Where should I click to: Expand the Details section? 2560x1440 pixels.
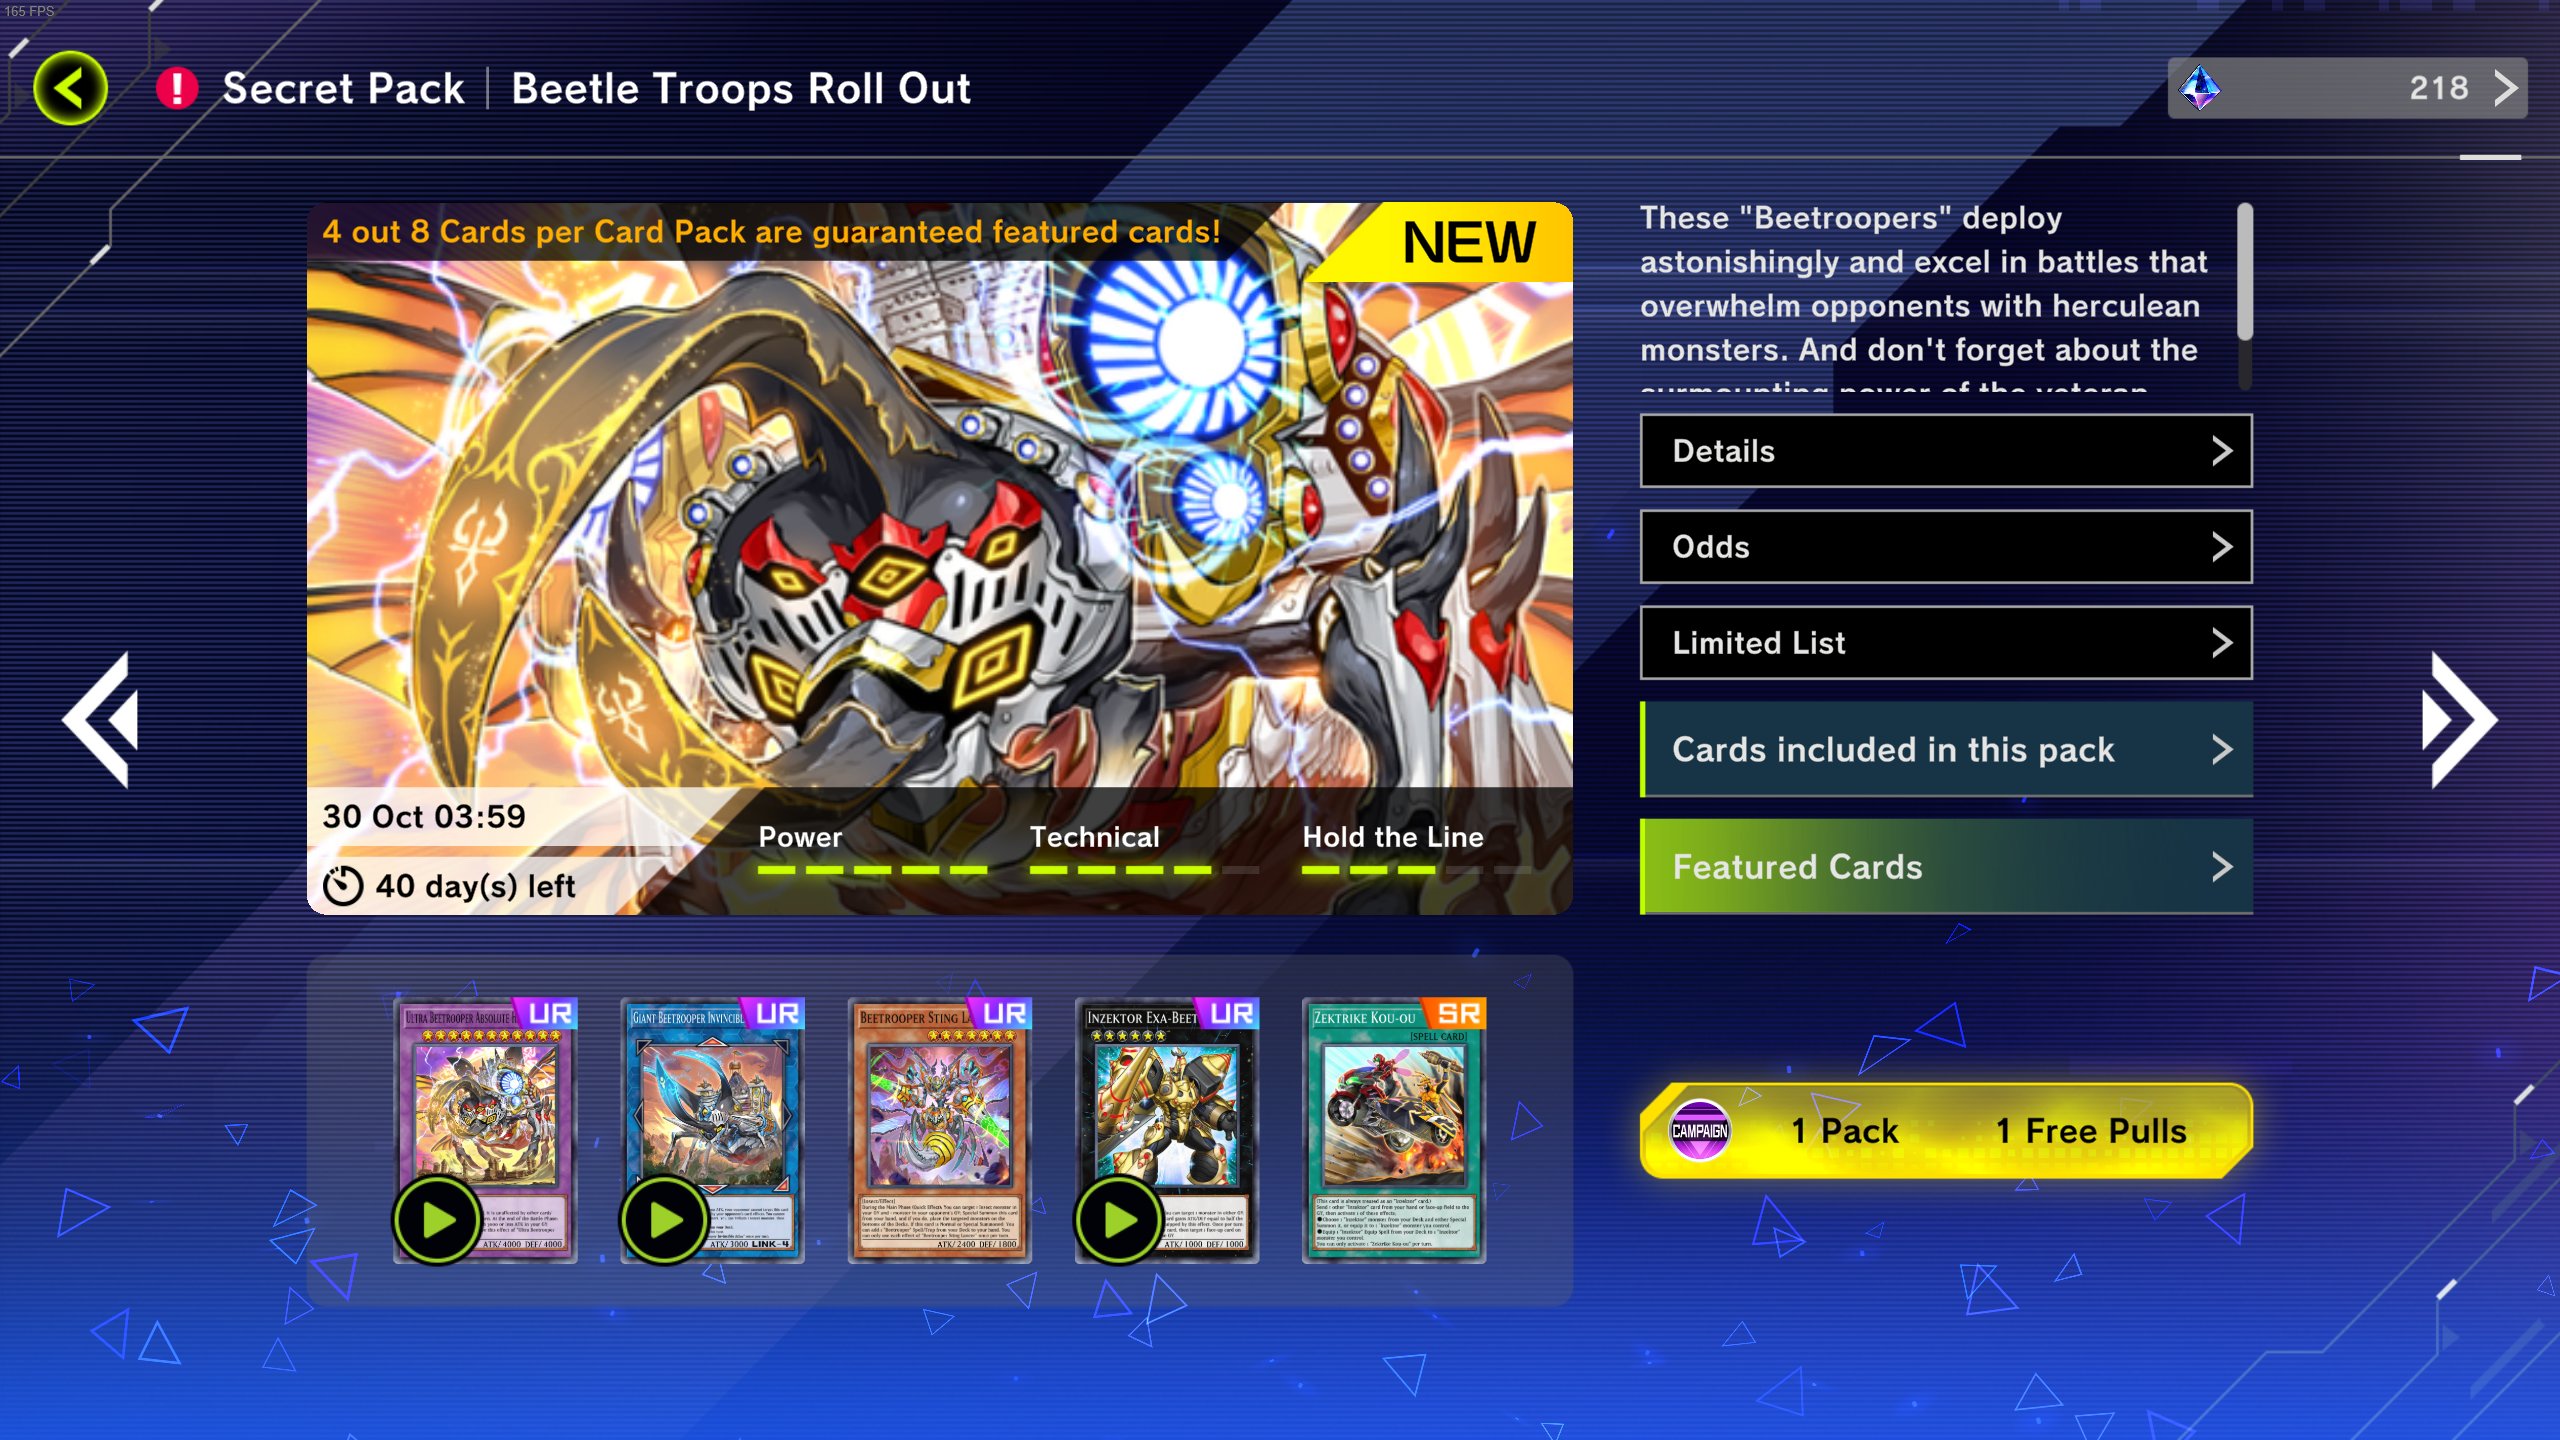pyautogui.click(x=1946, y=451)
